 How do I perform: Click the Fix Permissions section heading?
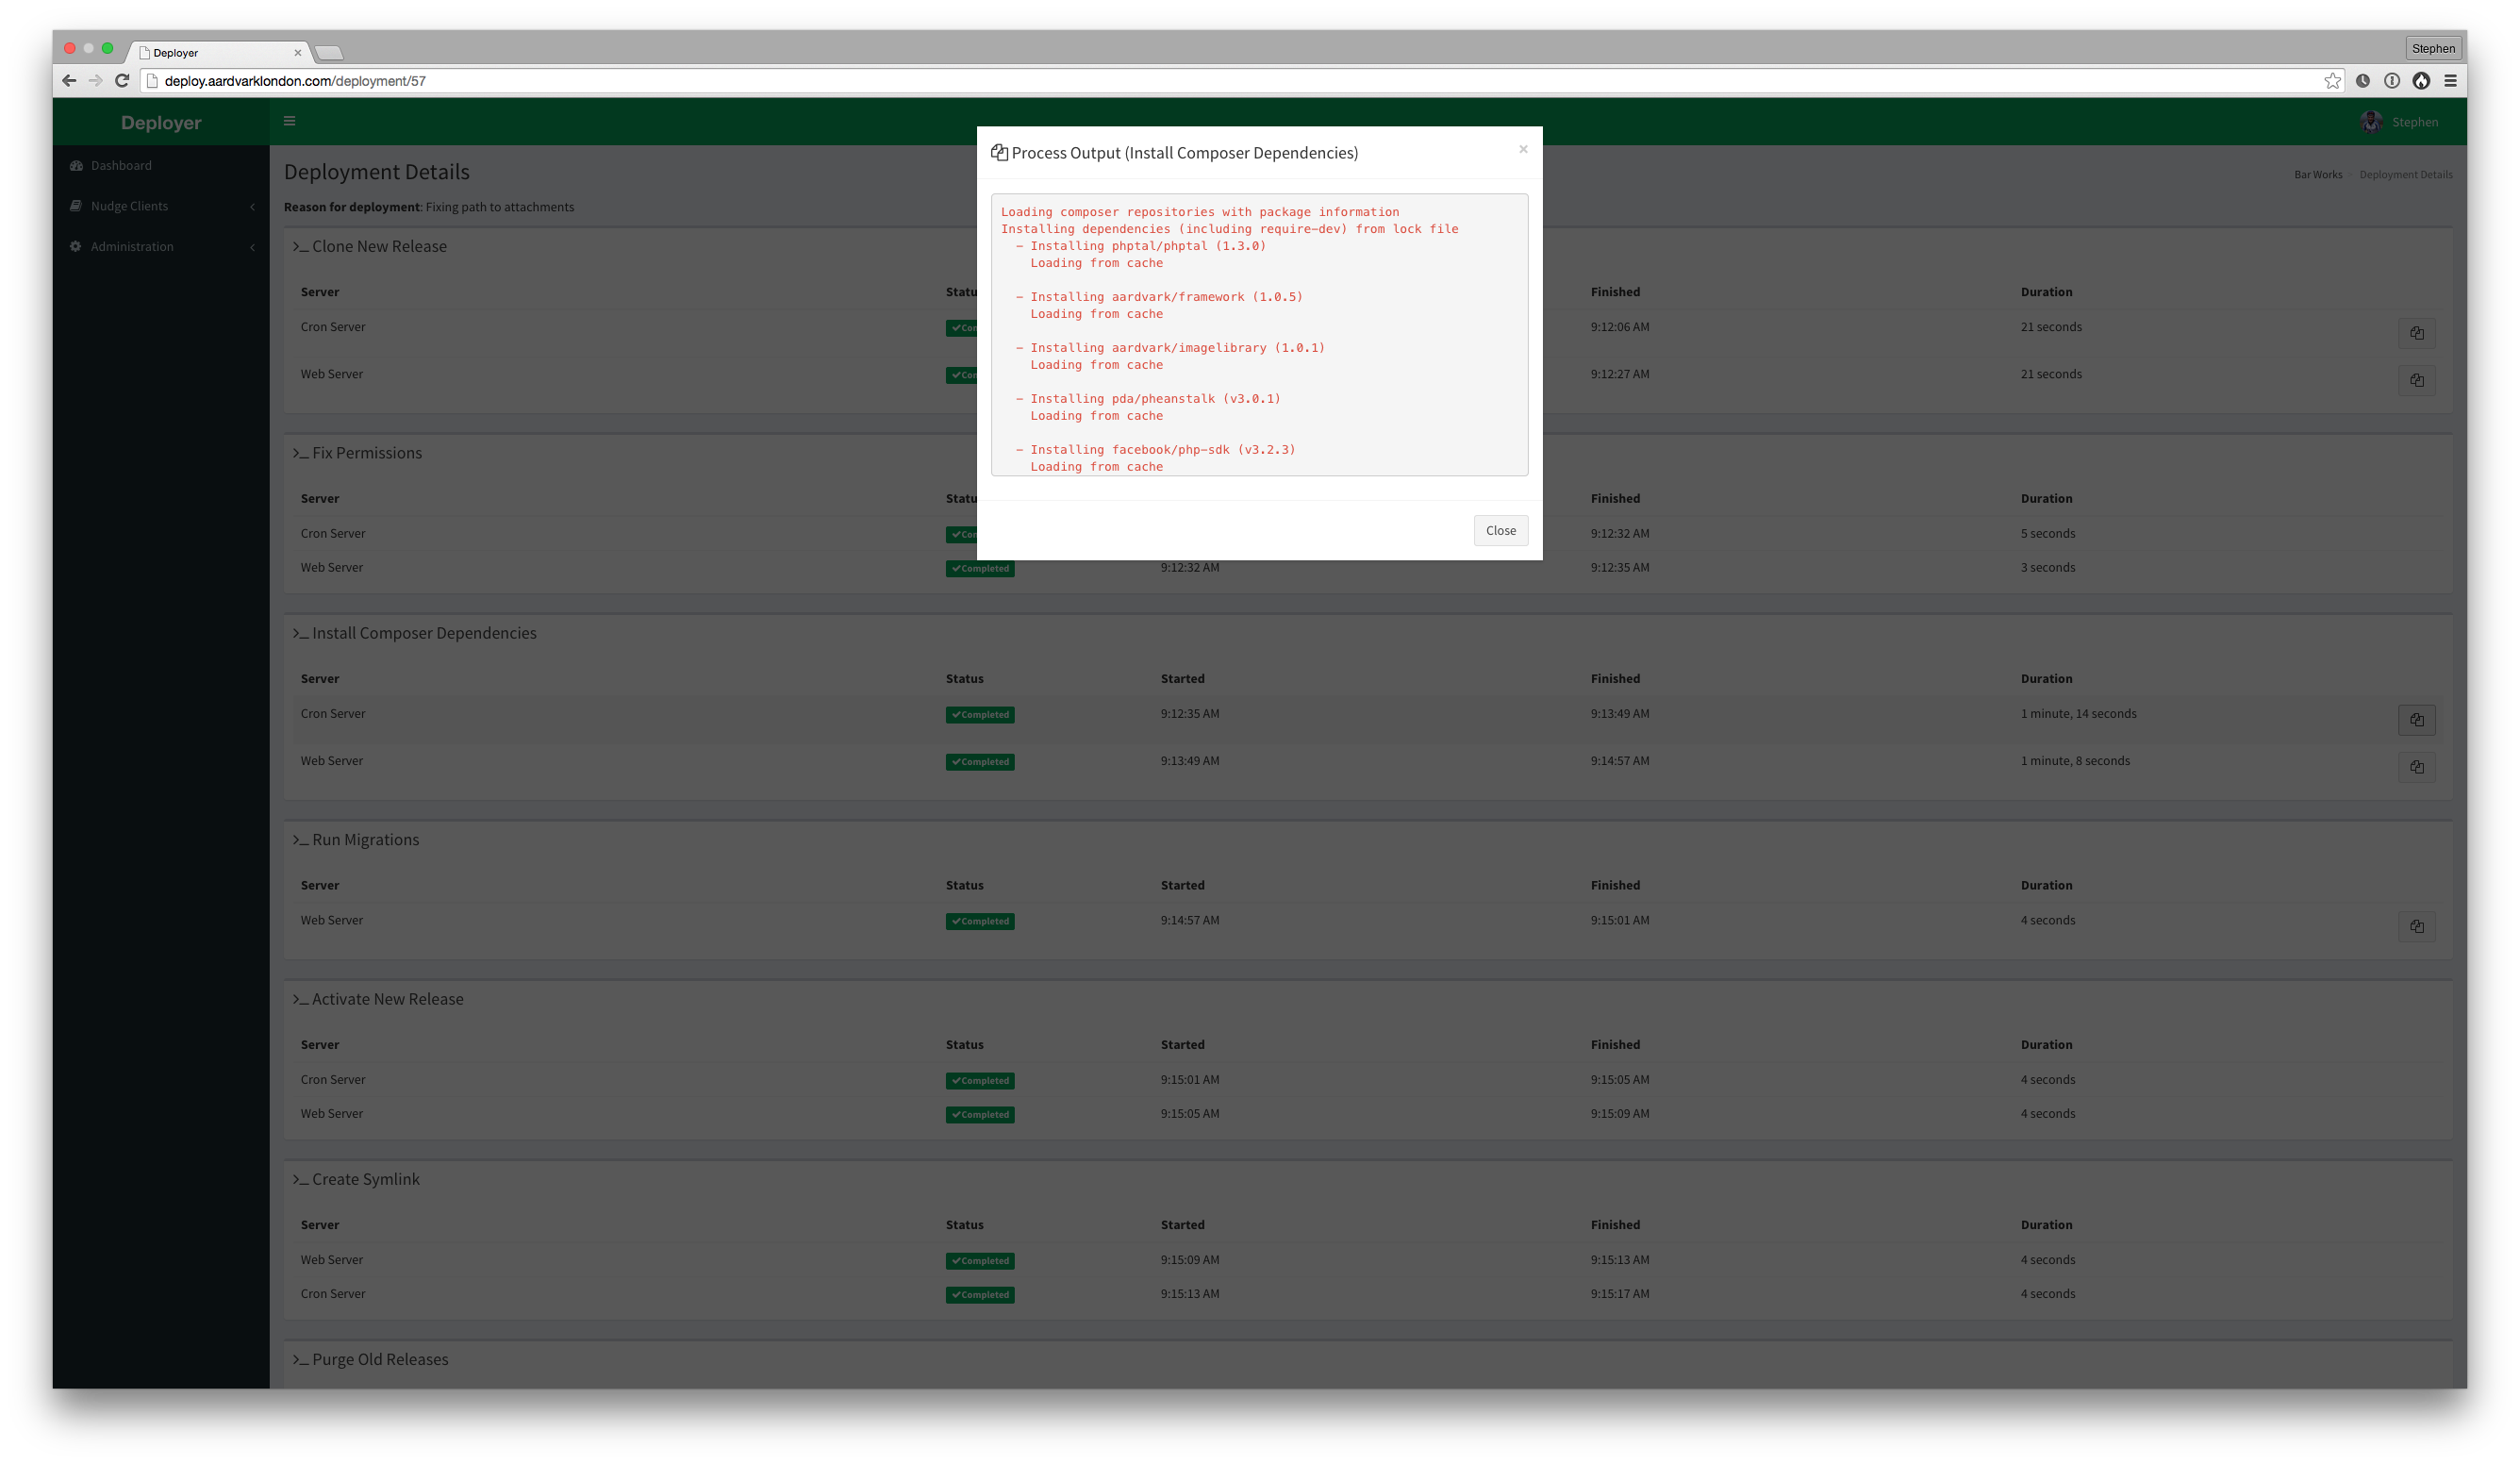(366, 453)
